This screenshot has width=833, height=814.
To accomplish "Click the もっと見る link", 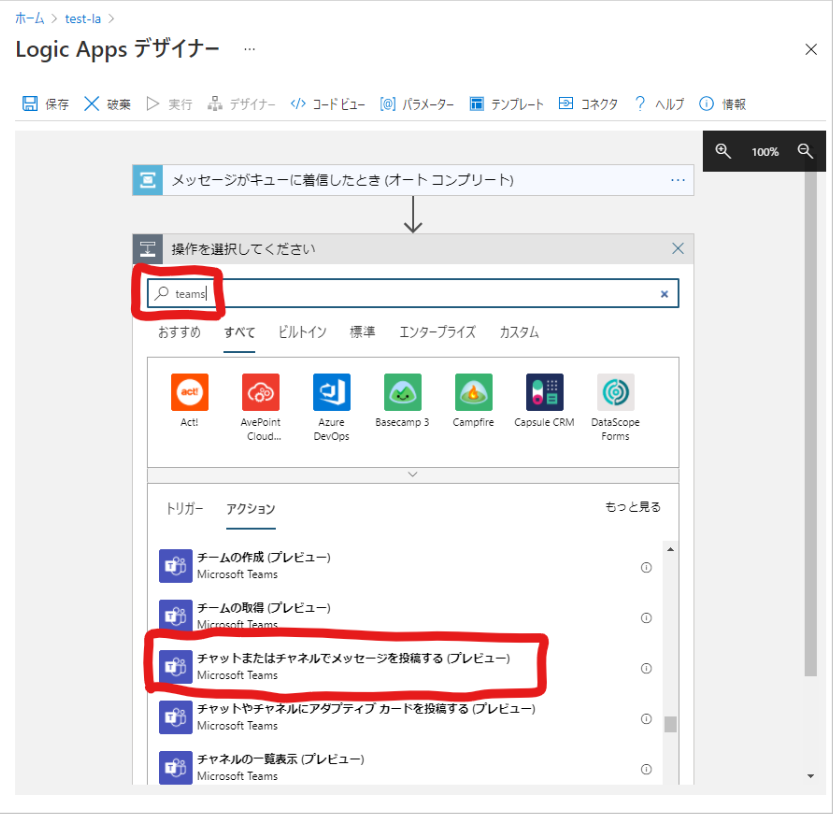I will (x=633, y=507).
